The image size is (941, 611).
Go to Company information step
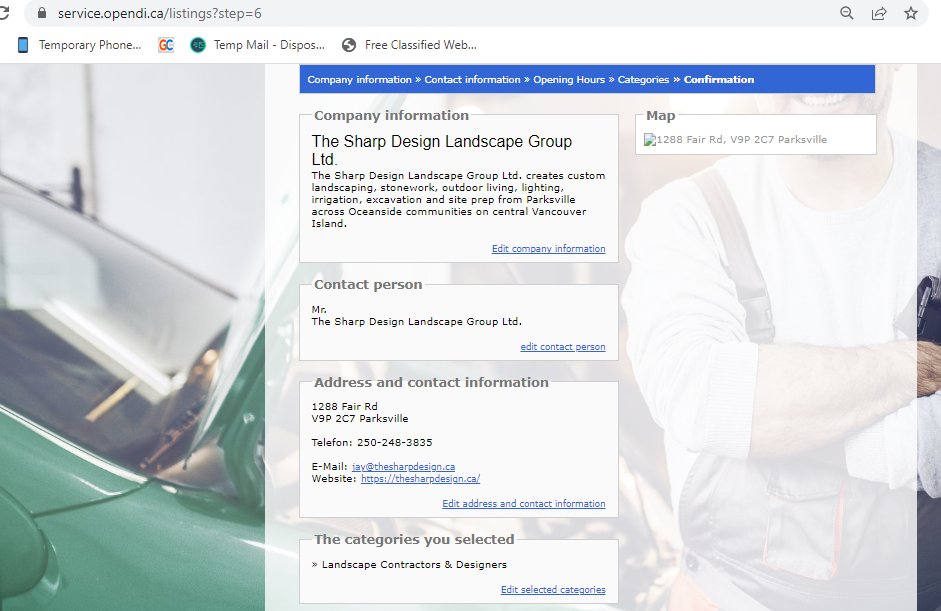click(x=359, y=80)
